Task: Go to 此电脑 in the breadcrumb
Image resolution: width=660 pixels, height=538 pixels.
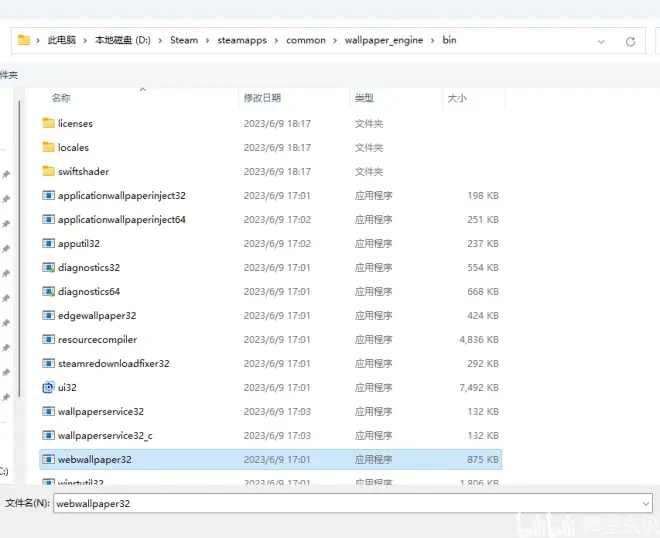Action: 61,40
